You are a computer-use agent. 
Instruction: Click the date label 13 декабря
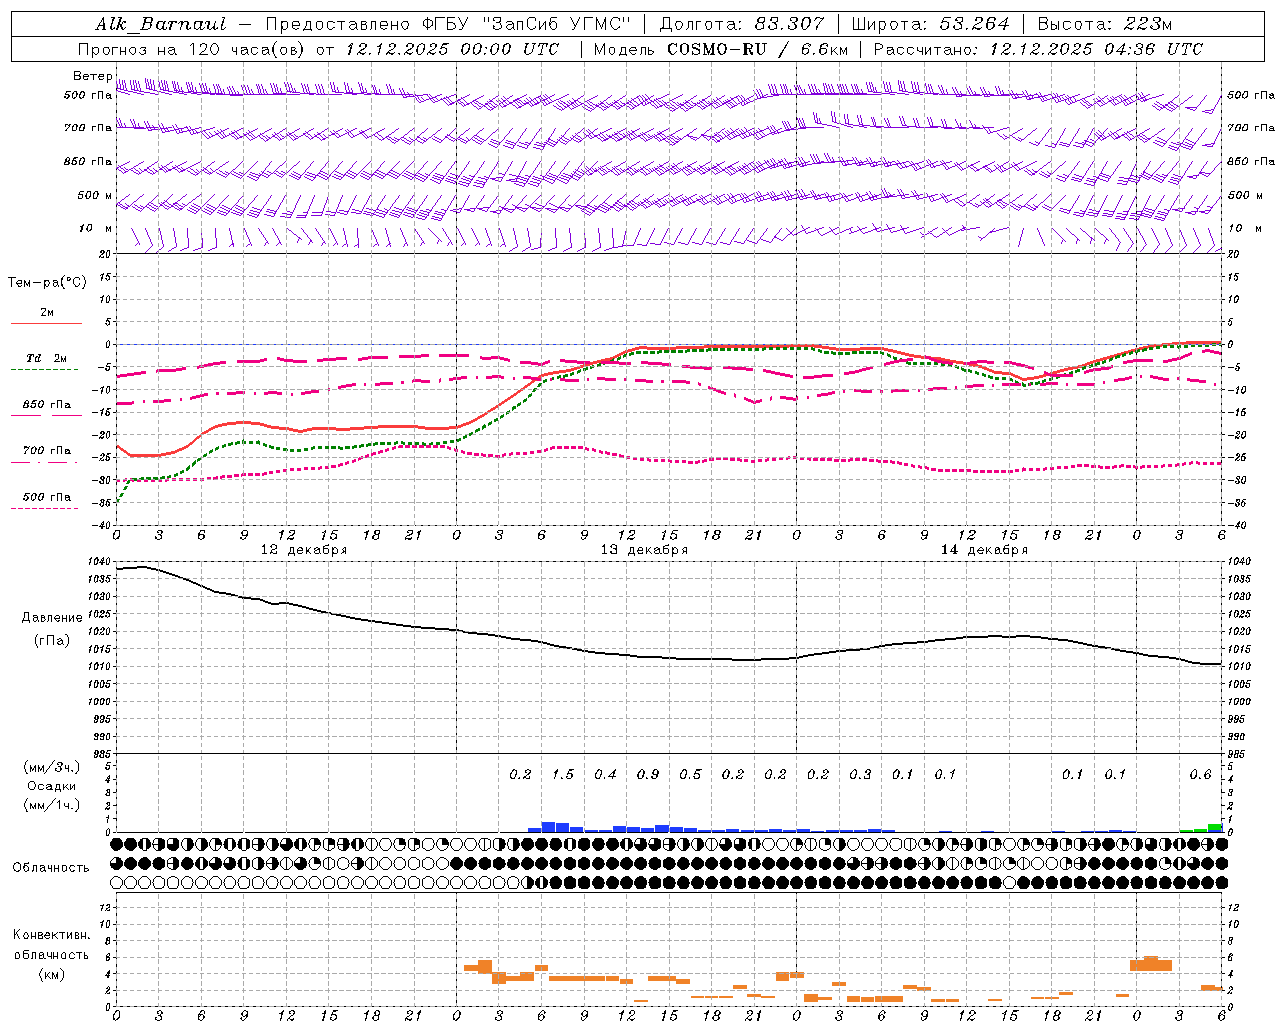(x=644, y=550)
